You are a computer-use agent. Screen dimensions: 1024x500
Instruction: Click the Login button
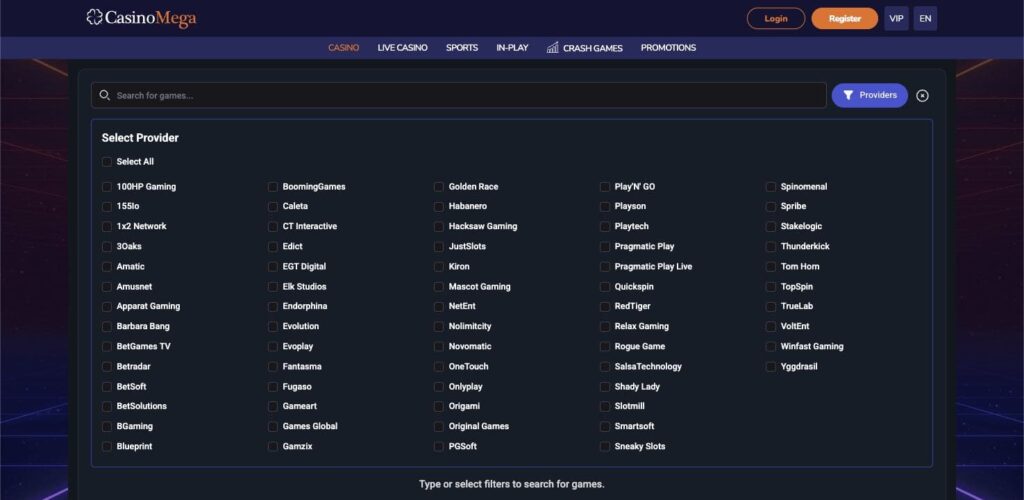(x=775, y=18)
